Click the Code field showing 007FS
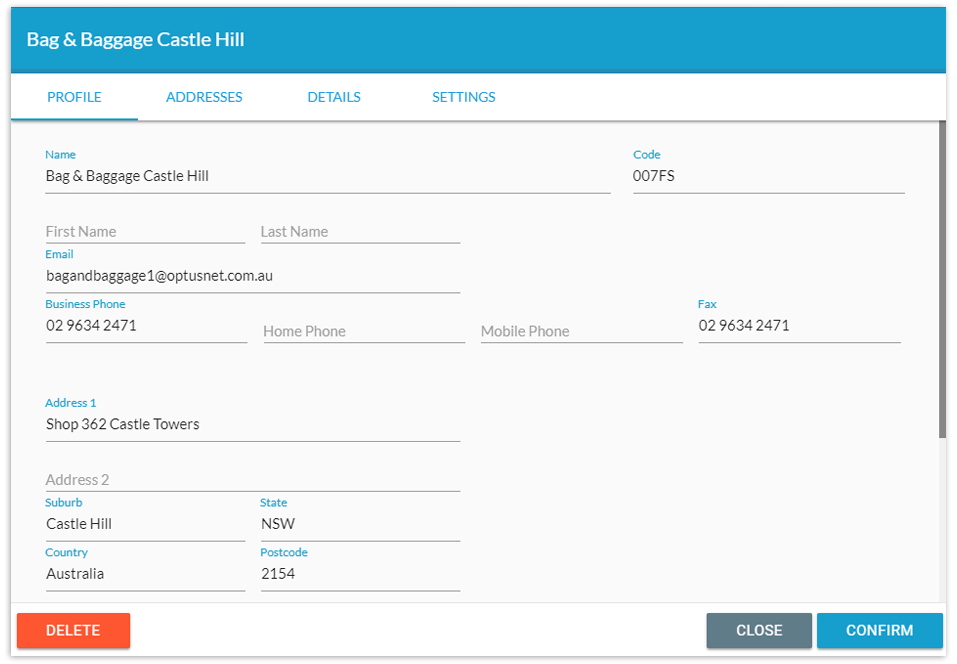 [768, 176]
